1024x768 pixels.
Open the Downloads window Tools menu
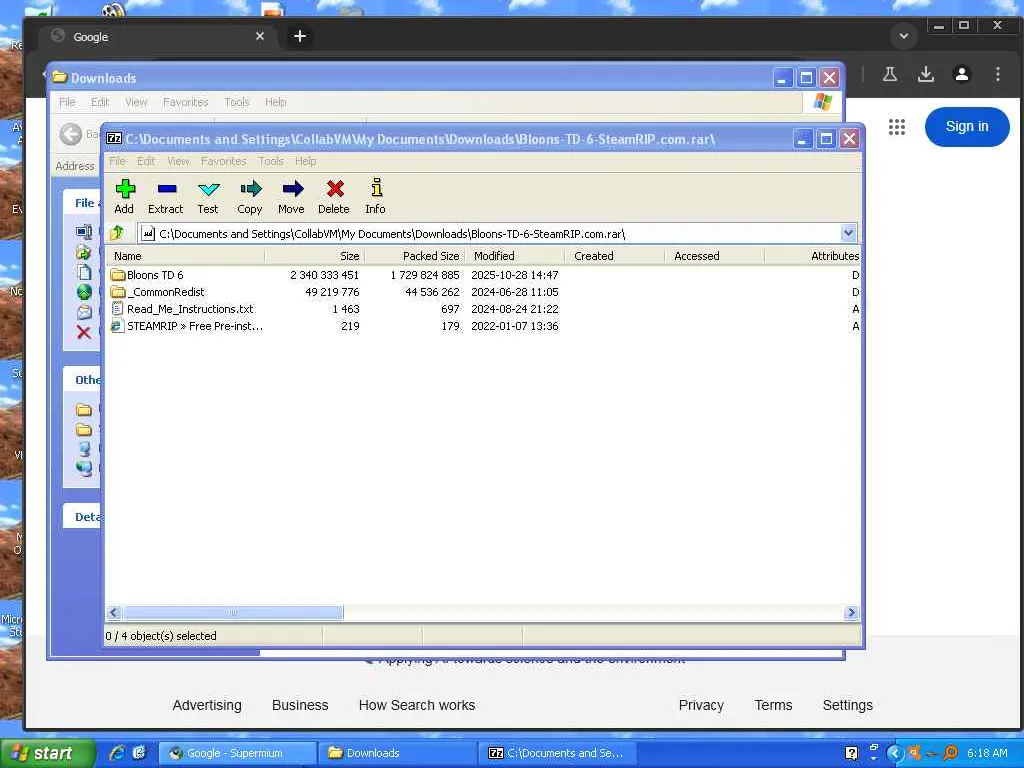pos(236,103)
